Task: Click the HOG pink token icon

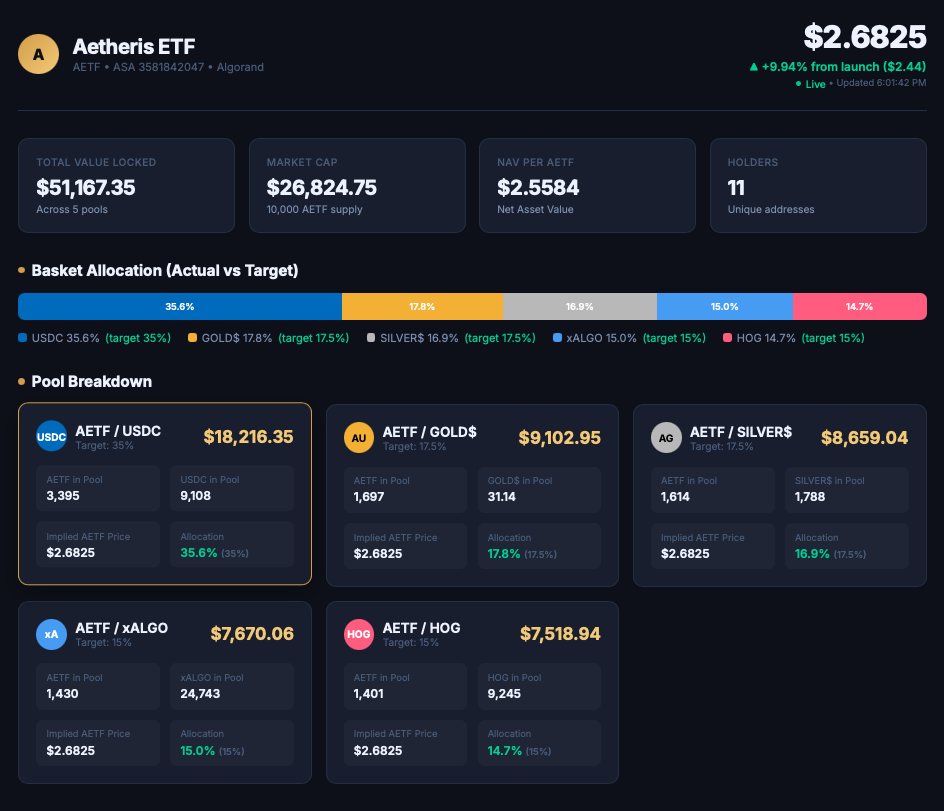Action: tap(359, 634)
